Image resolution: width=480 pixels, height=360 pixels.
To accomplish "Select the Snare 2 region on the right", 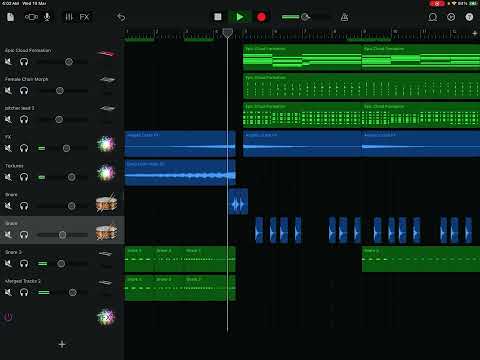I will pos(421,259).
